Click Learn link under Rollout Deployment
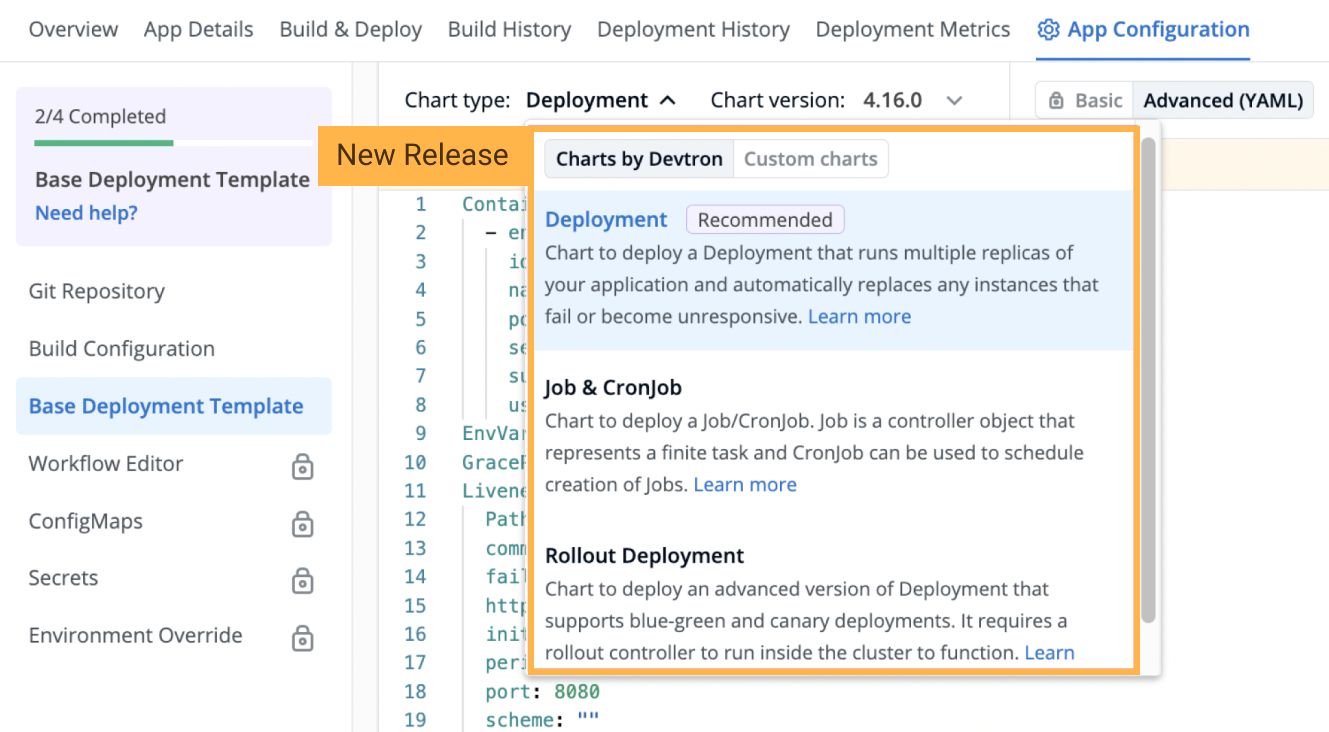Viewport: 1329px width, 732px height. [x=1049, y=653]
